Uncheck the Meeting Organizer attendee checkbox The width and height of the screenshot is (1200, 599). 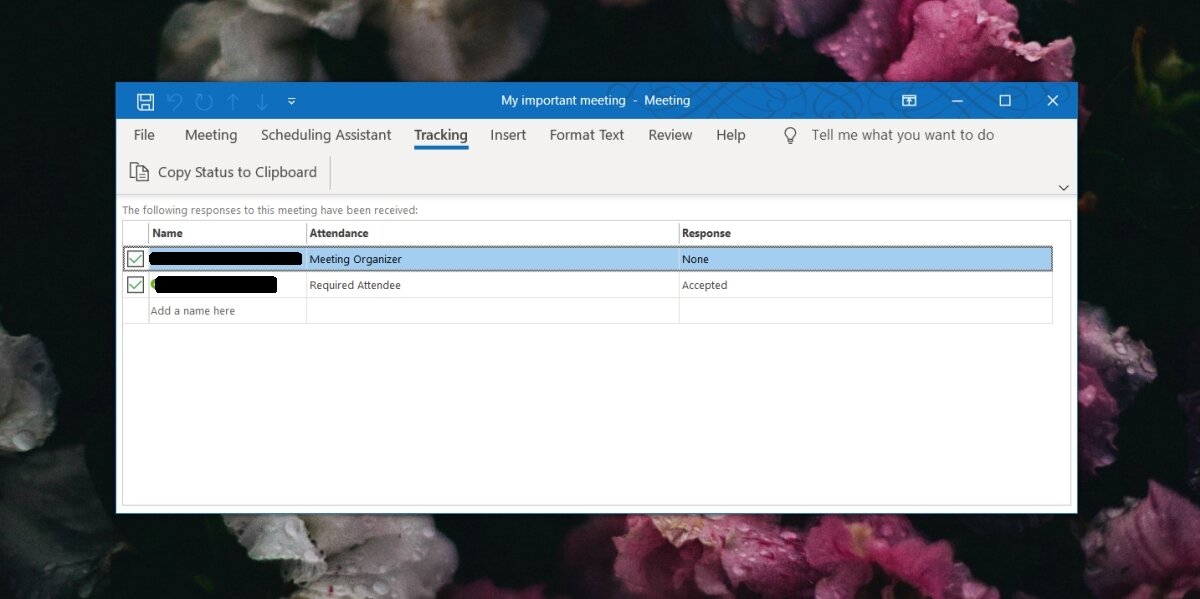[x=135, y=258]
